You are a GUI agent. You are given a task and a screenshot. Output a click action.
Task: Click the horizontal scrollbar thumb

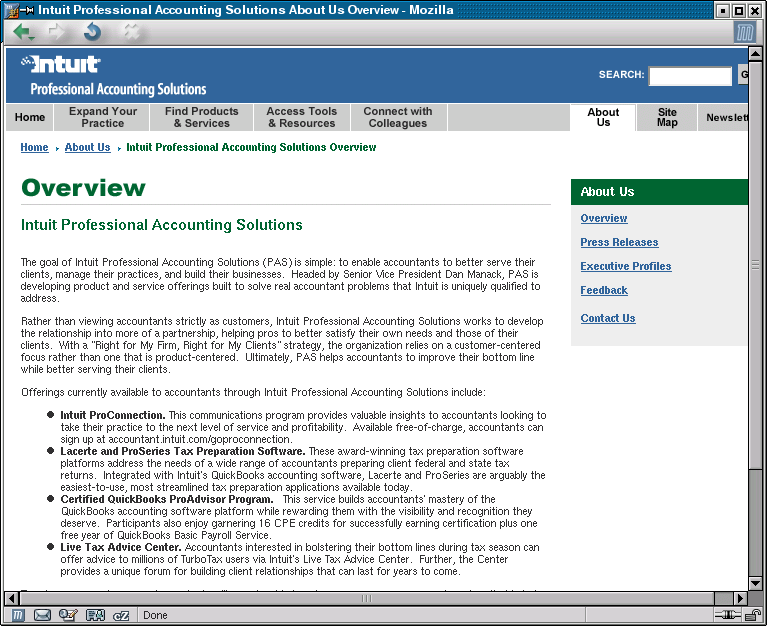(367, 598)
